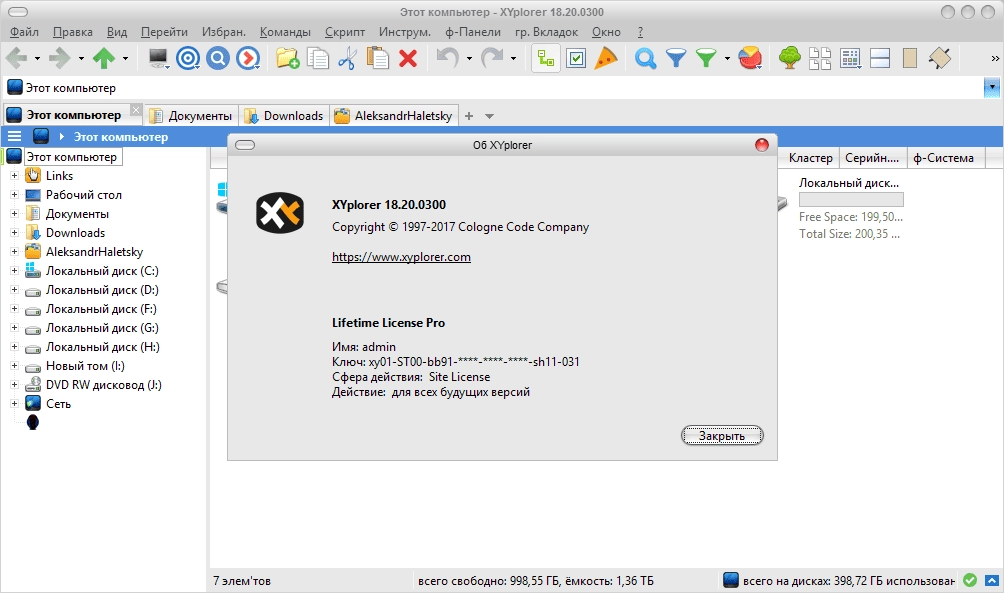1004x593 pixels.
Task: Click the tan panel toolbar icon
Action: (910, 58)
